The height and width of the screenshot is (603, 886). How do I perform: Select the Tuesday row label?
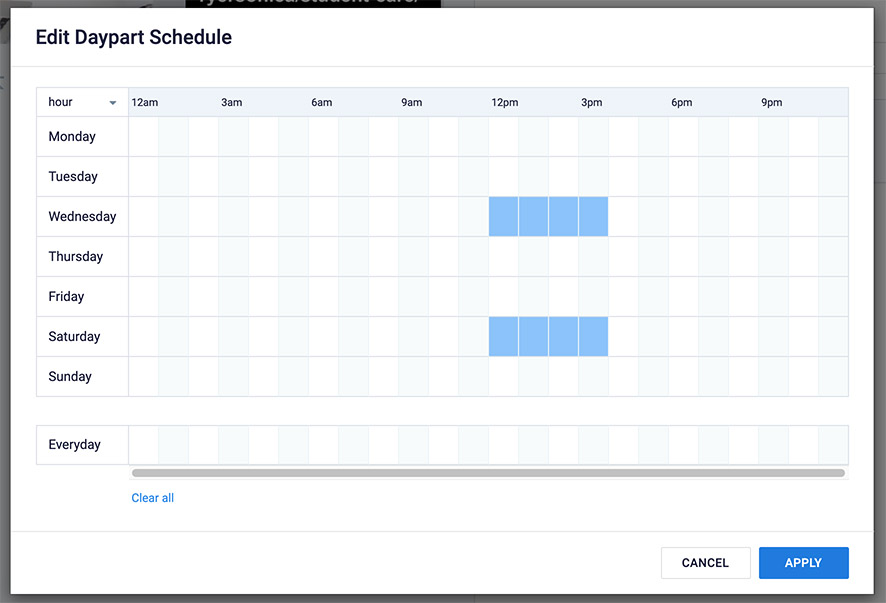(x=73, y=177)
